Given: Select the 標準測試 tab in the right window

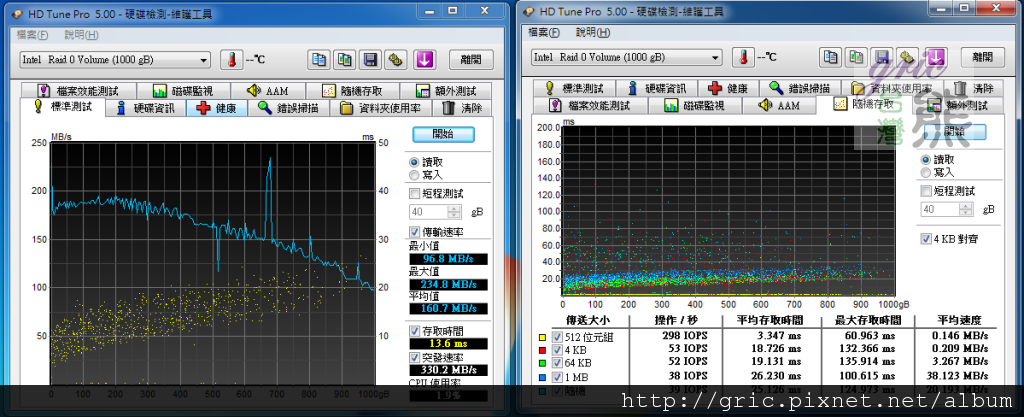Looking at the screenshot, I should click(x=575, y=88).
